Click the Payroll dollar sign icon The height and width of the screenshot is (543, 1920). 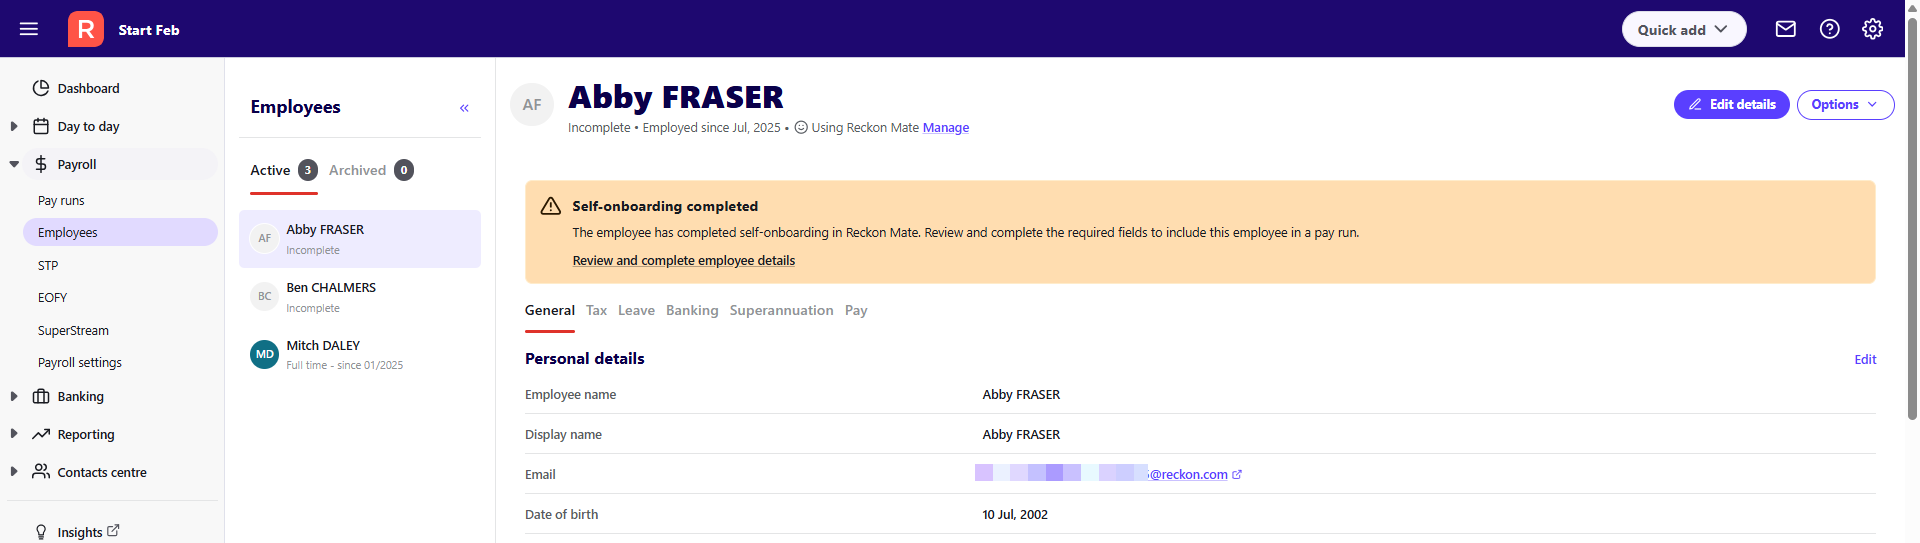point(41,164)
